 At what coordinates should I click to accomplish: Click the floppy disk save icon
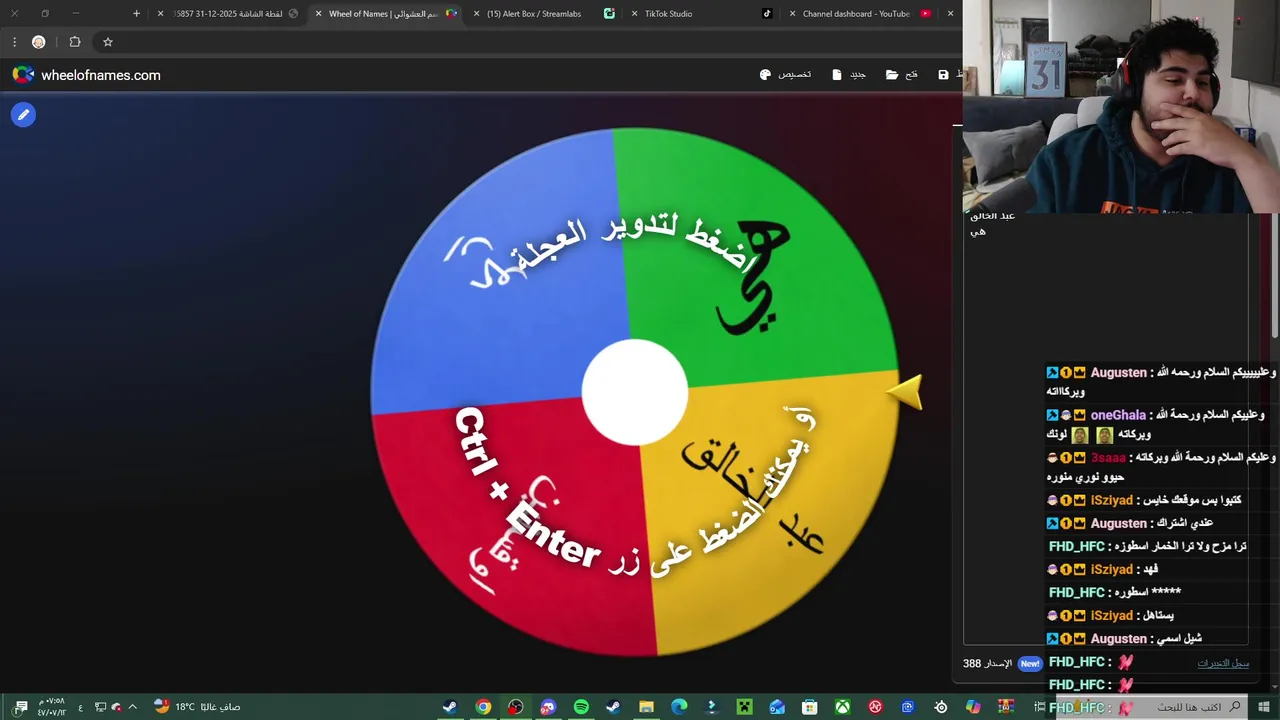click(943, 75)
